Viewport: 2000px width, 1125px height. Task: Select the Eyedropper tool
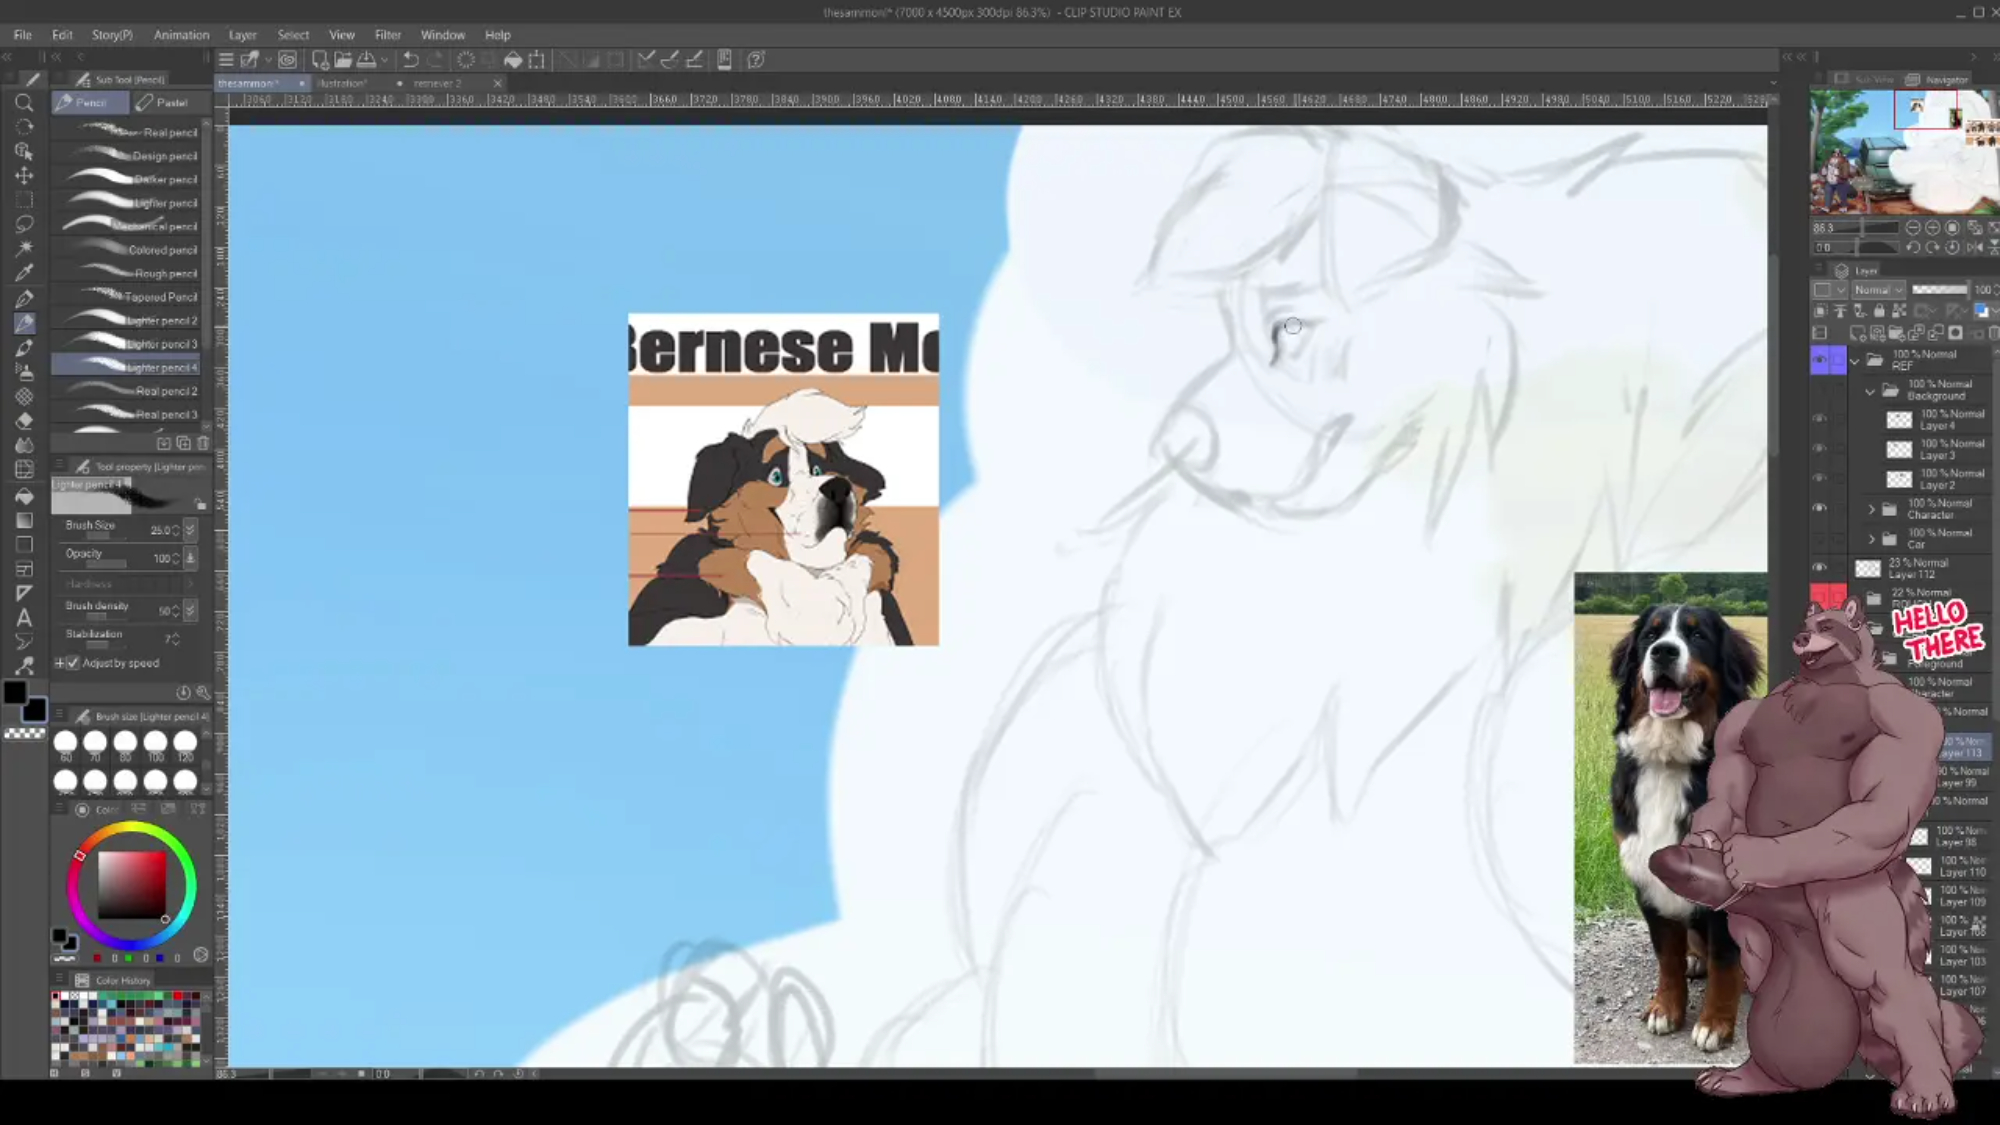[x=24, y=273]
